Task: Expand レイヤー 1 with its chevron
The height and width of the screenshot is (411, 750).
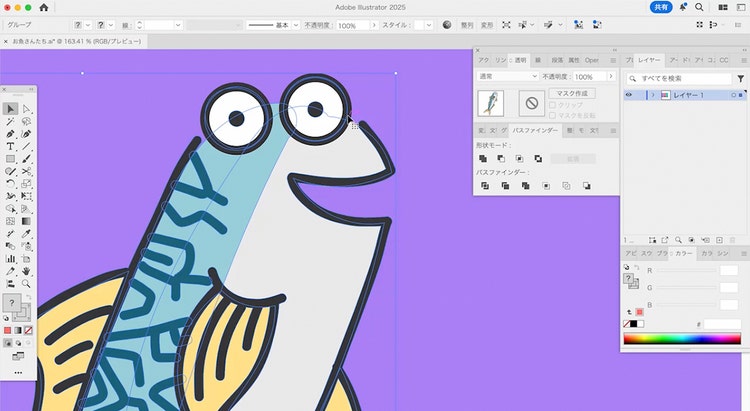Action: (x=653, y=95)
